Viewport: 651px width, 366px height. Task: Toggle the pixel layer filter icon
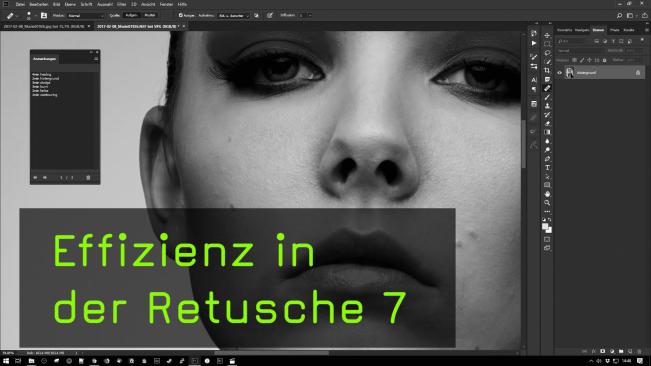click(597, 41)
